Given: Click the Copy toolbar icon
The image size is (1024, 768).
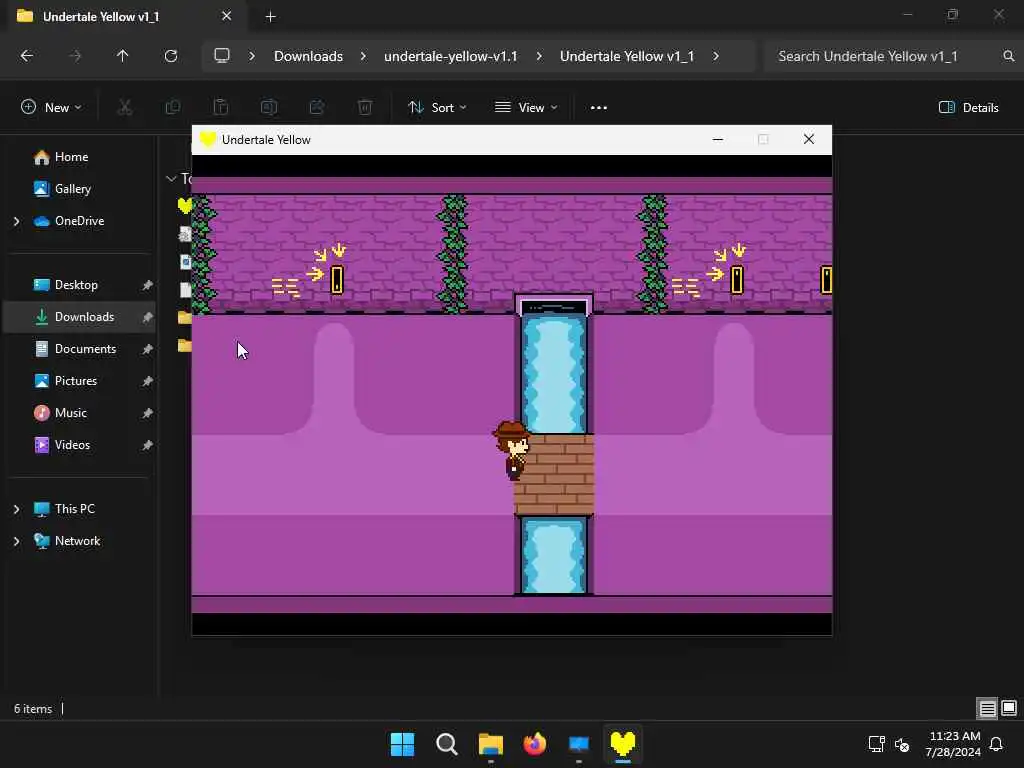Looking at the screenshot, I should [x=173, y=107].
